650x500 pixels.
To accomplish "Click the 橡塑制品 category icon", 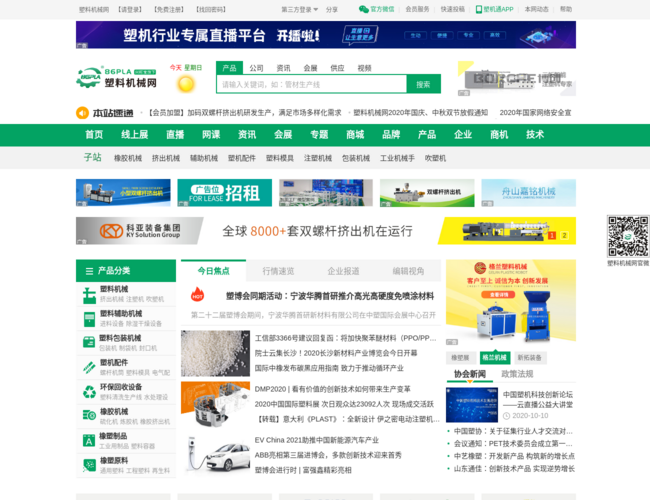I will click(89, 440).
